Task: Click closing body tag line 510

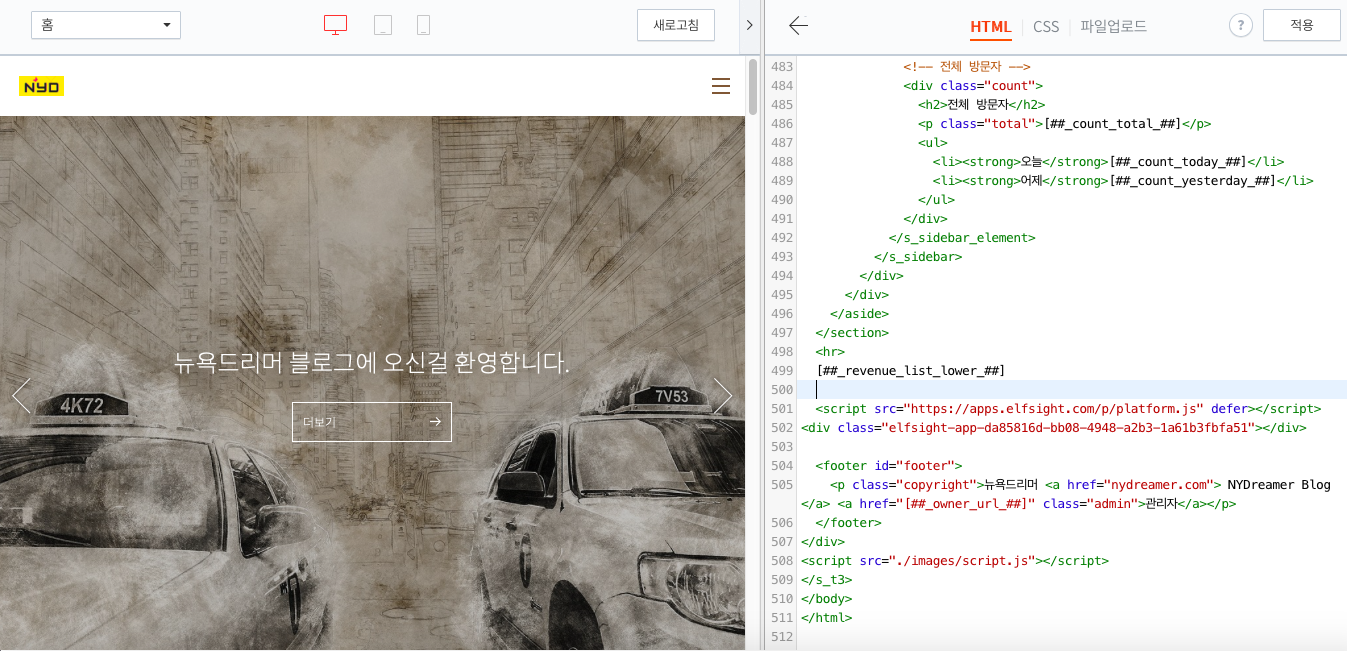Action: pos(826,599)
